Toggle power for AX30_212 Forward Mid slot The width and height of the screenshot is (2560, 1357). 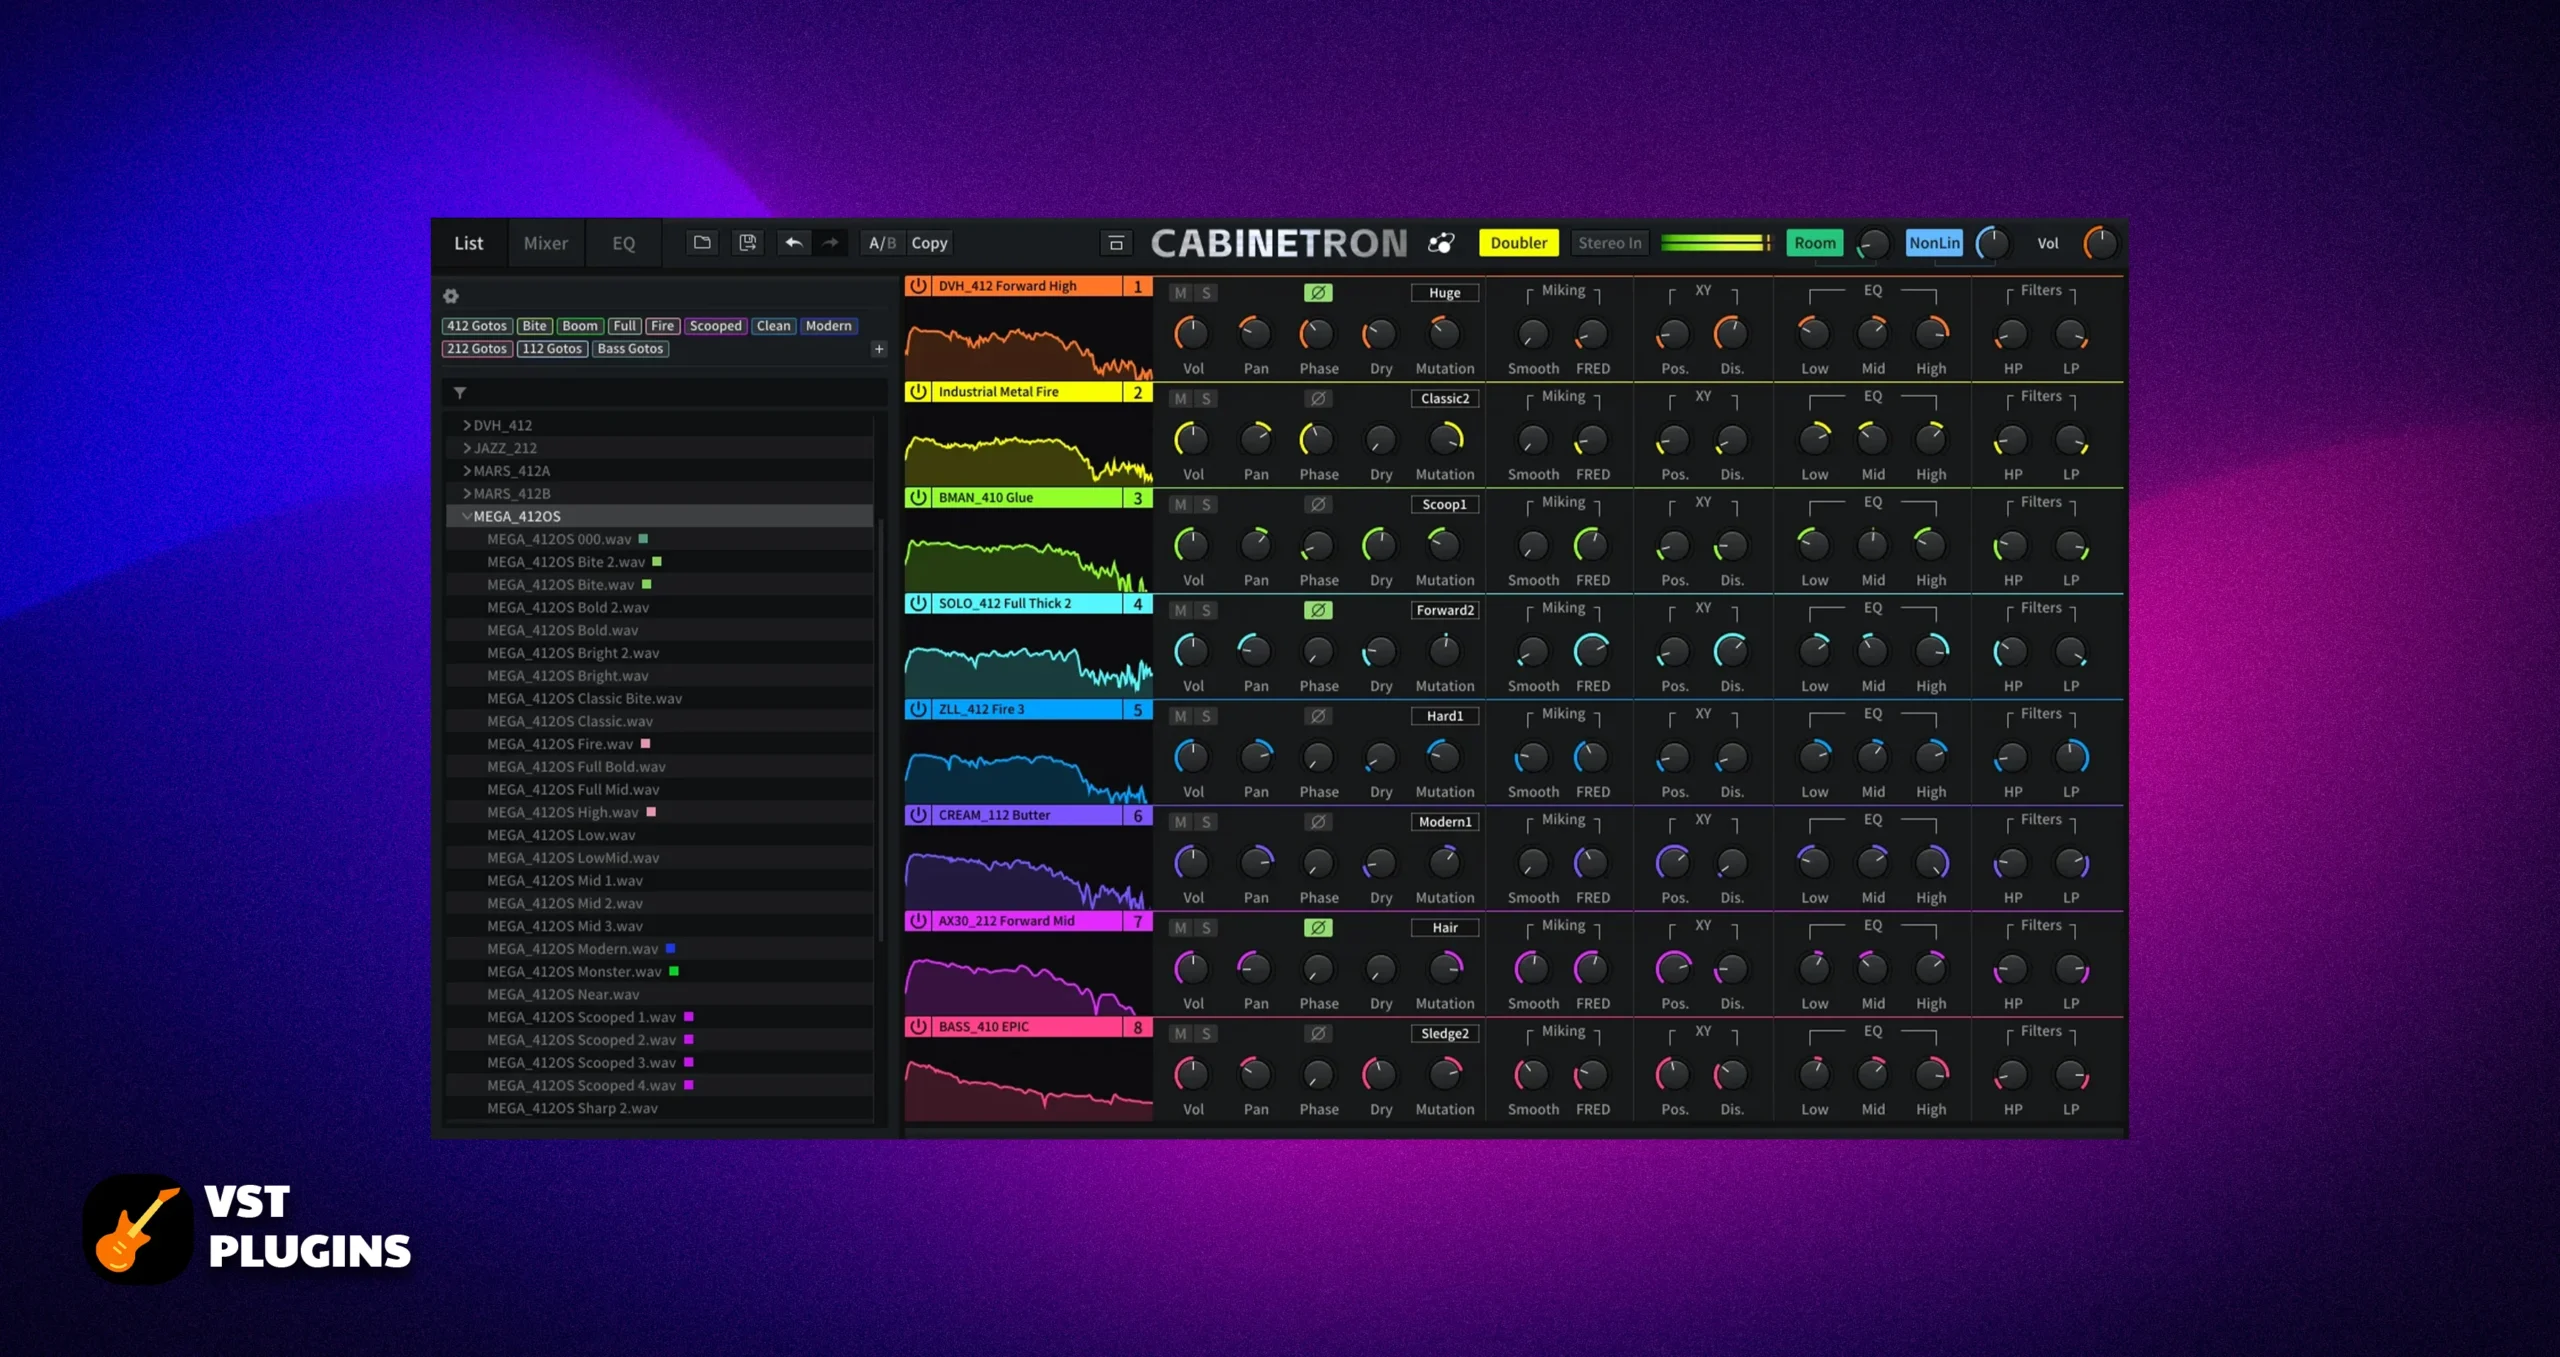[918, 921]
